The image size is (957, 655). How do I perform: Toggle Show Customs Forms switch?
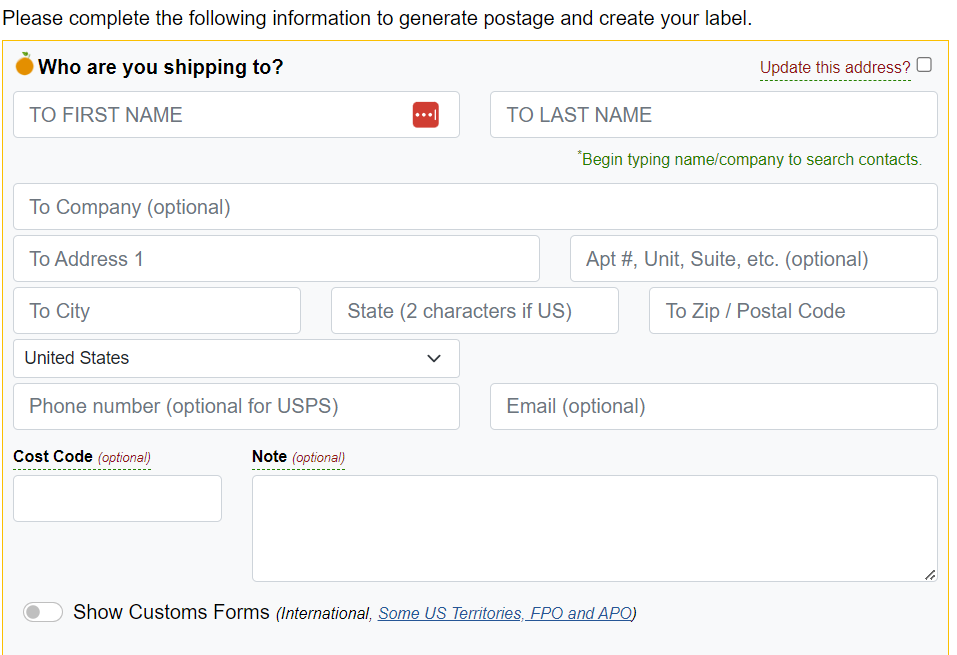43,612
